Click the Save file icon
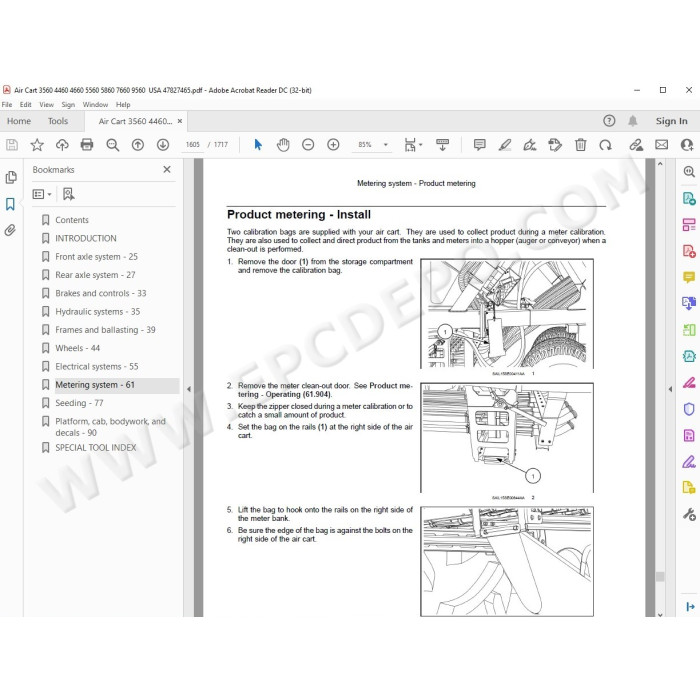The width and height of the screenshot is (700, 700). (x=12, y=145)
